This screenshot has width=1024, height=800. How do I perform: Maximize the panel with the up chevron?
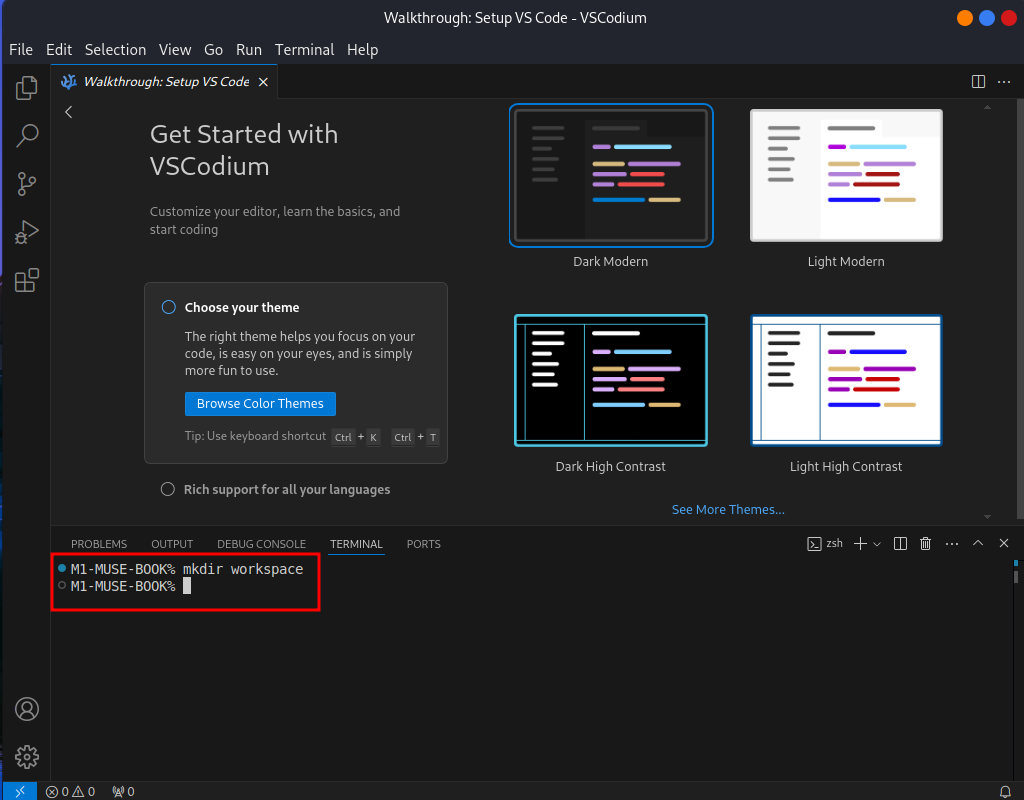click(x=978, y=543)
